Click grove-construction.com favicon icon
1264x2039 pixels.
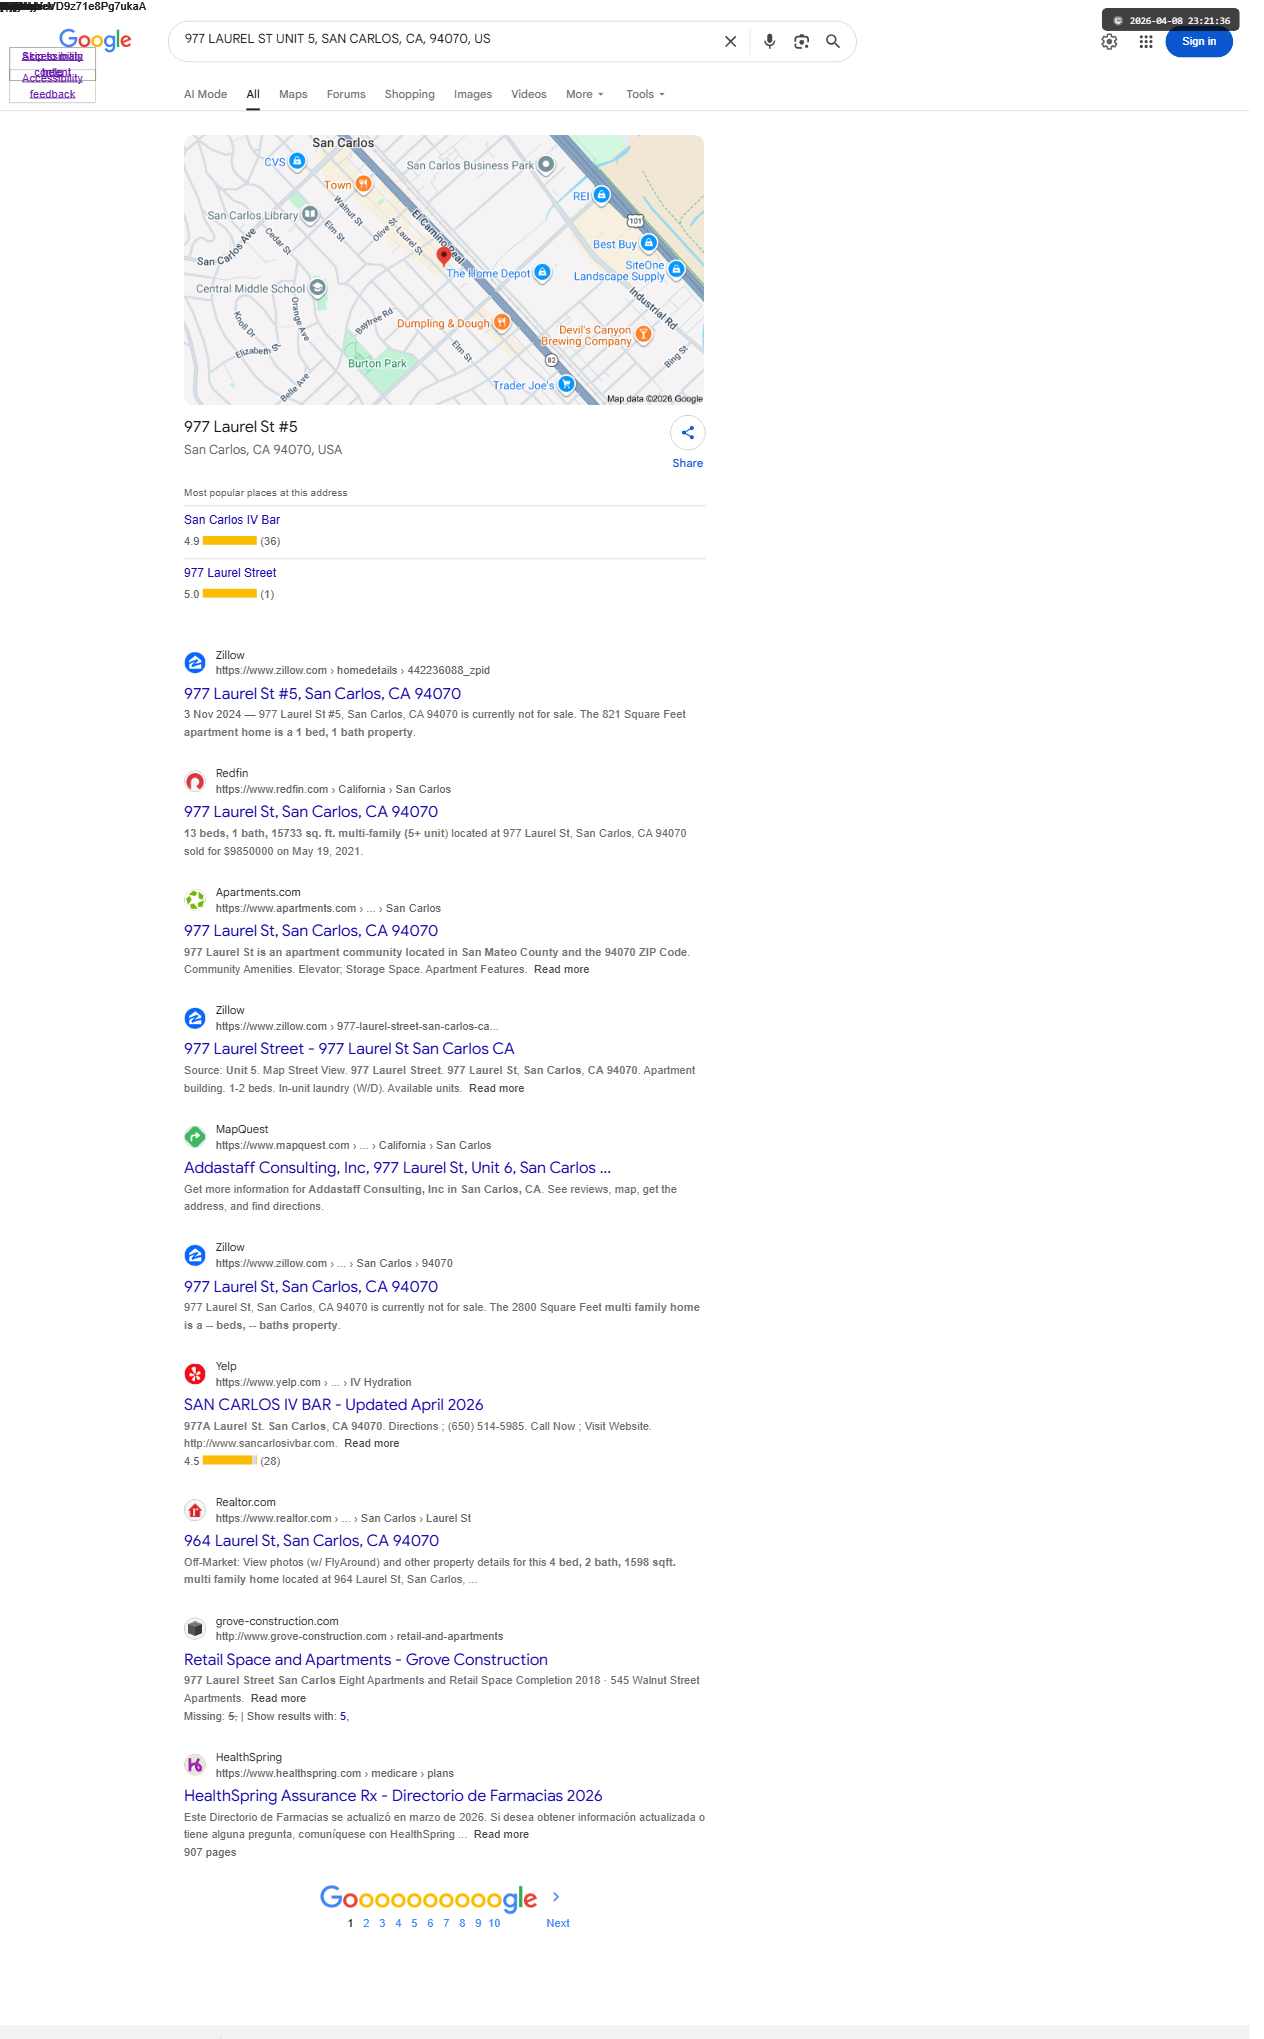[195, 1629]
